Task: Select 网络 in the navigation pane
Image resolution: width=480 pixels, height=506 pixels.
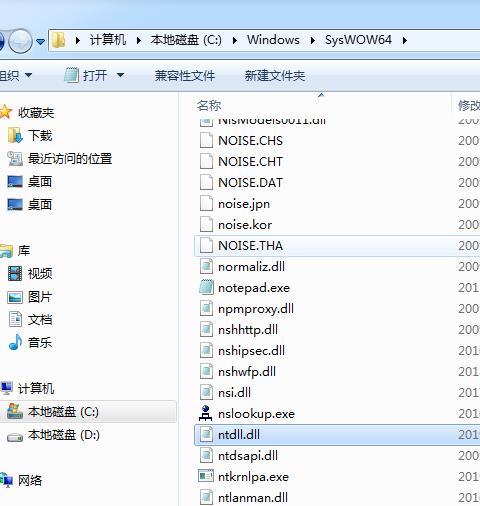Action: click(30, 481)
